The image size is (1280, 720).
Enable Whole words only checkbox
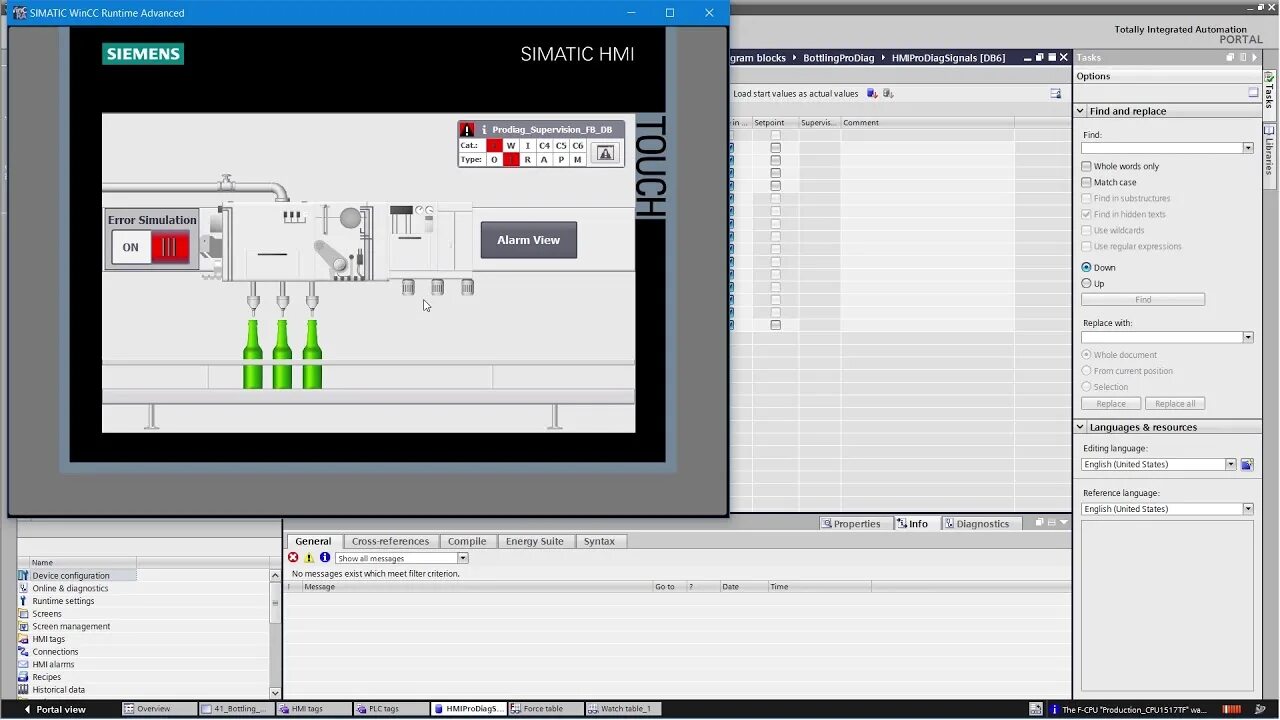pos(1086,166)
